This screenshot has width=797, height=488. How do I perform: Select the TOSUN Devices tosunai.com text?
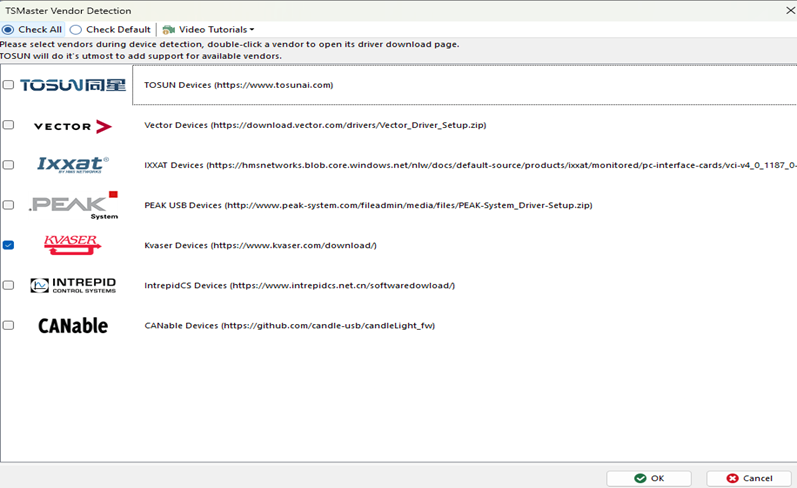238,85
